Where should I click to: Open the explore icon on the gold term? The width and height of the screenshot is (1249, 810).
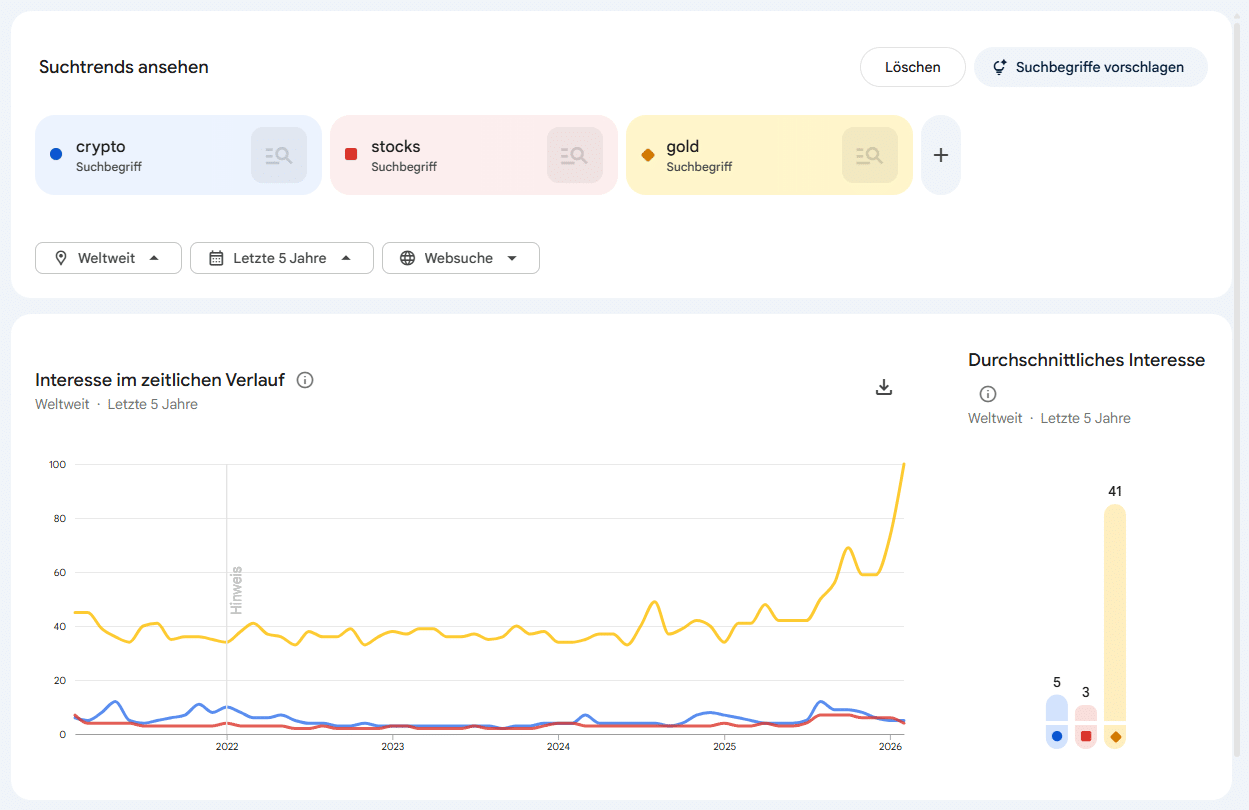coord(869,154)
